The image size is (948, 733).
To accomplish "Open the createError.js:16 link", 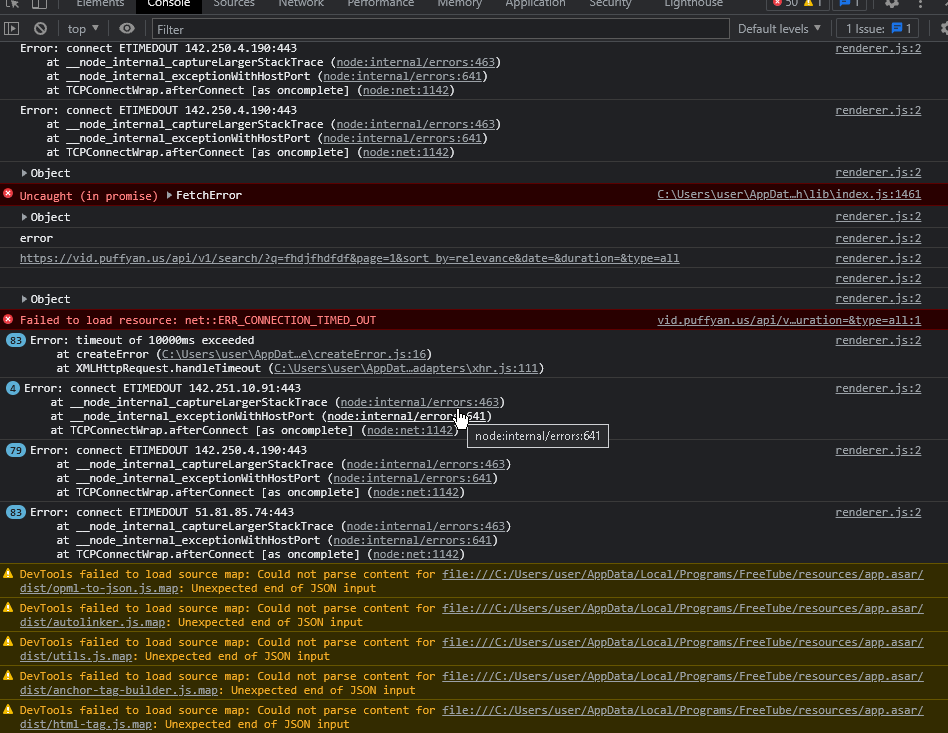I will (294, 354).
